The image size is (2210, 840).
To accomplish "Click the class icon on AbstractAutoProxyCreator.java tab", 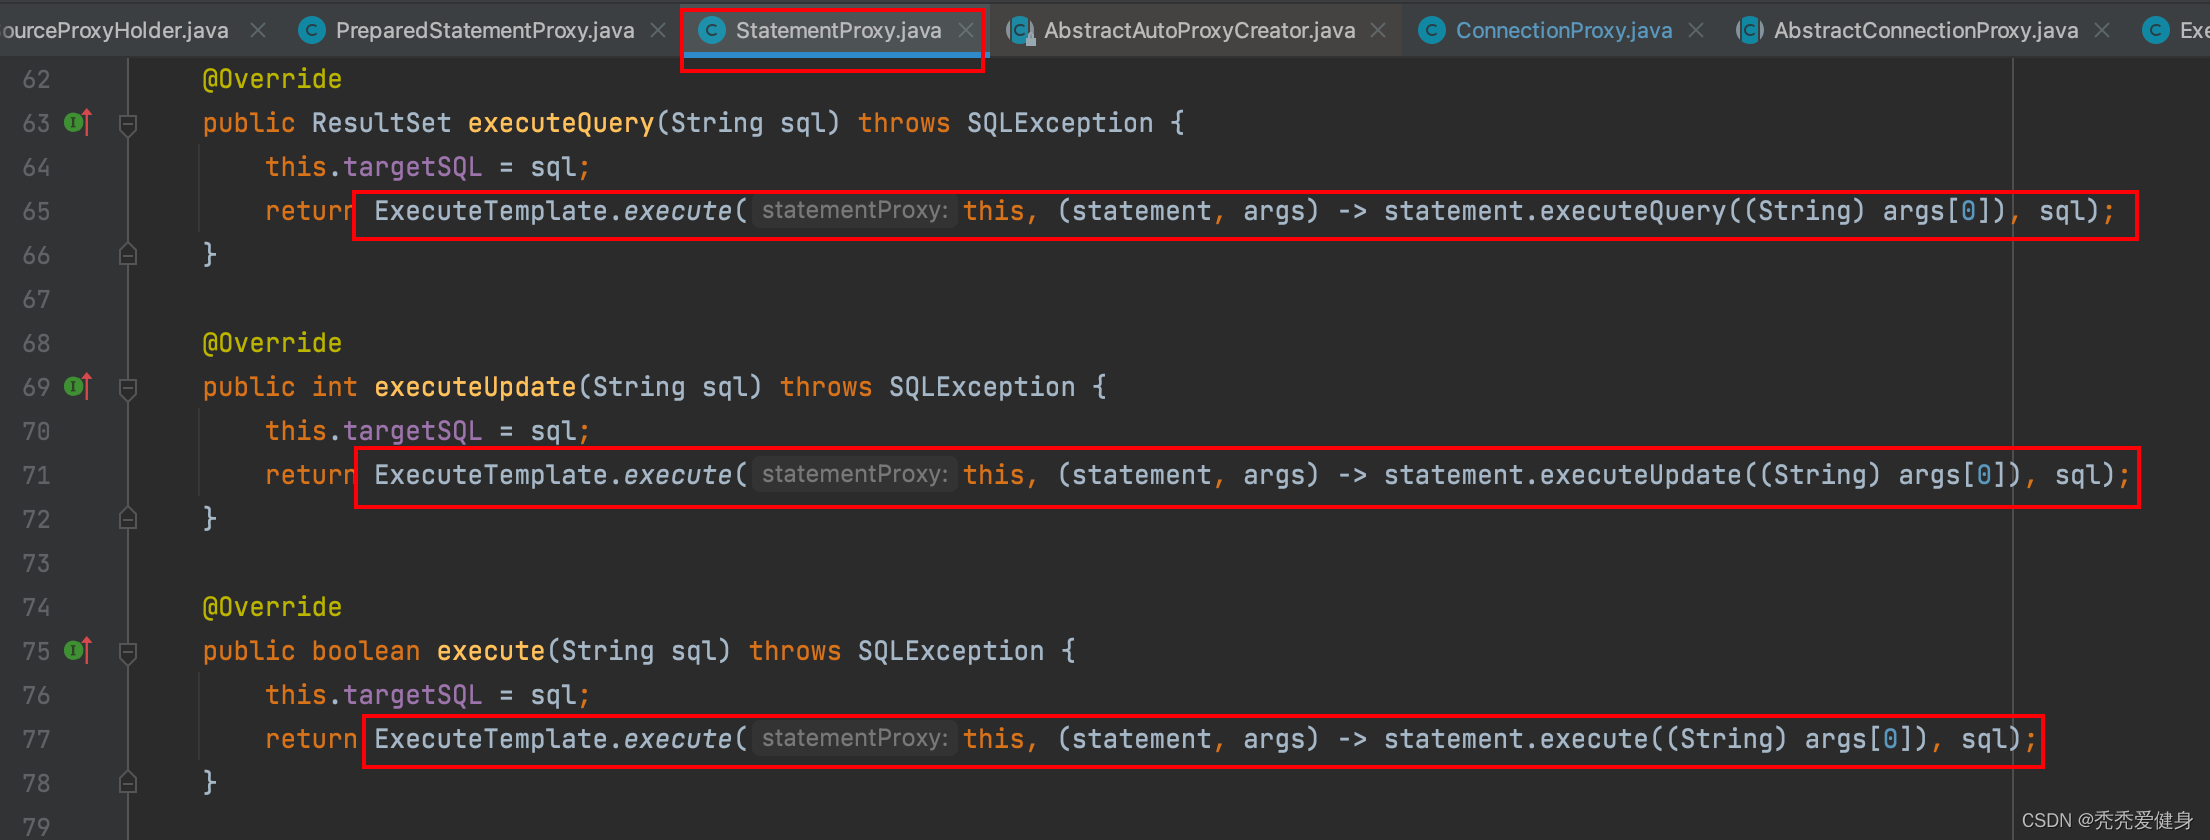I will (x=1020, y=31).
